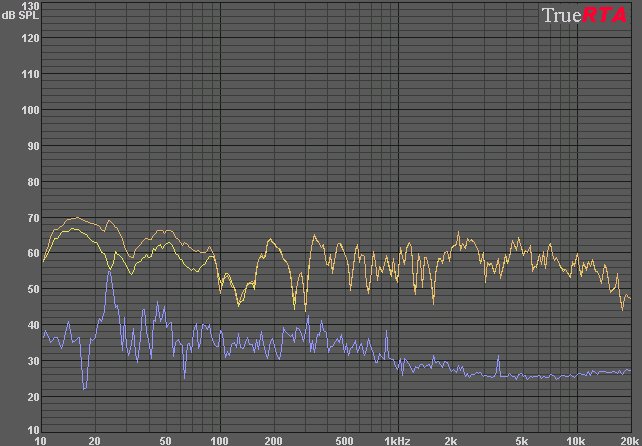
Task: Click the TrueRTA logo
Action: click(x=584, y=15)
